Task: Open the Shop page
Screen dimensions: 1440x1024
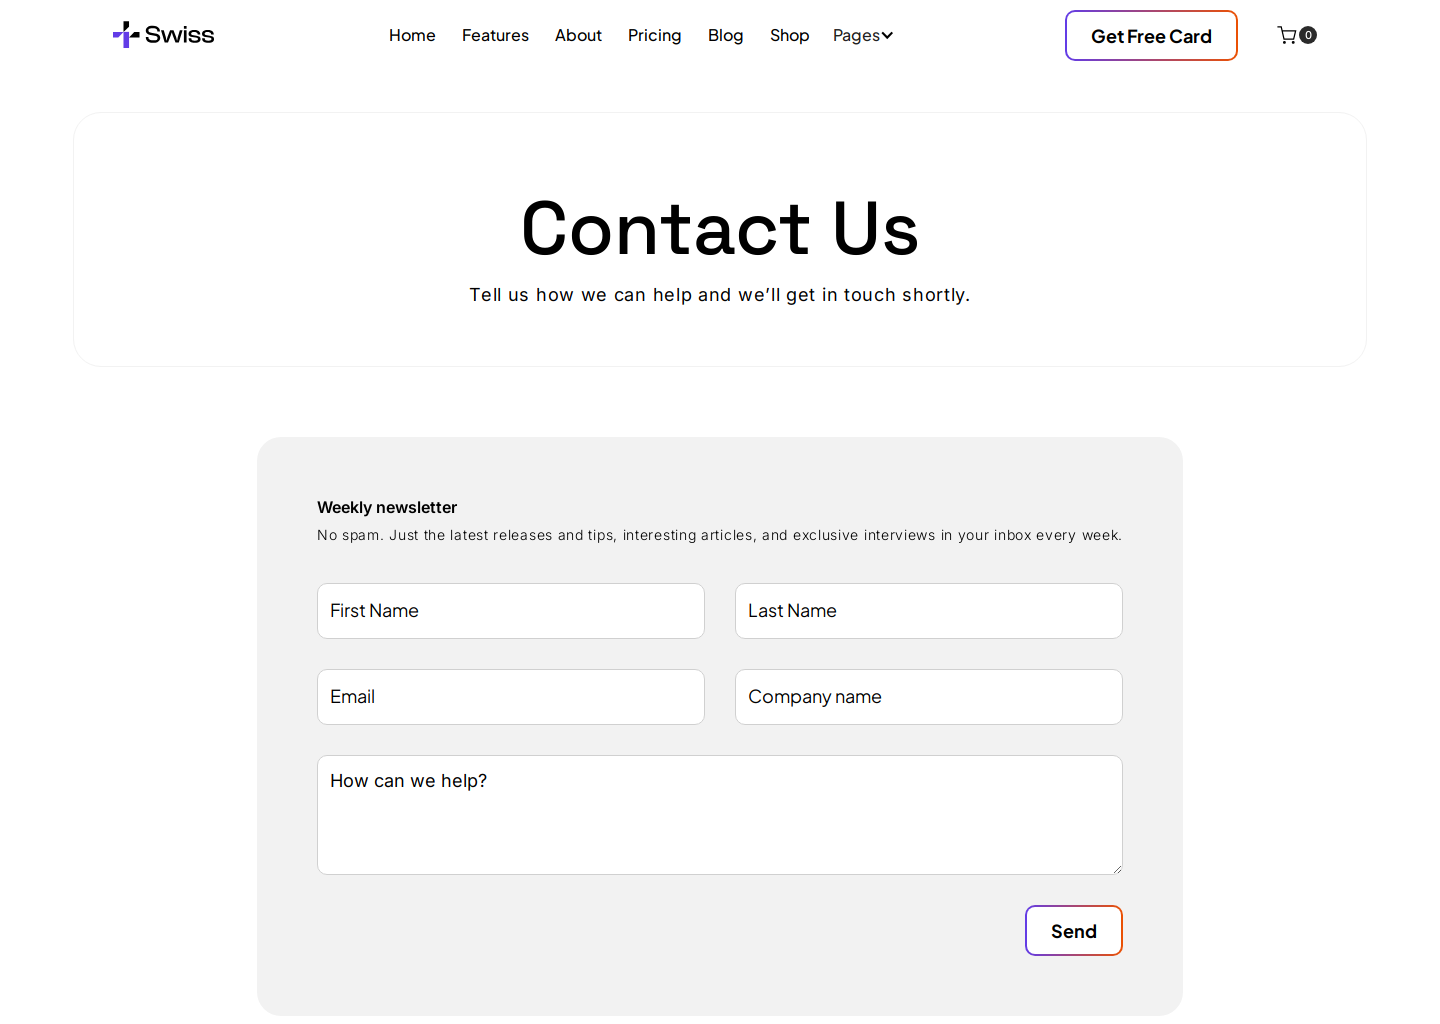Action: tap(789, 35)
